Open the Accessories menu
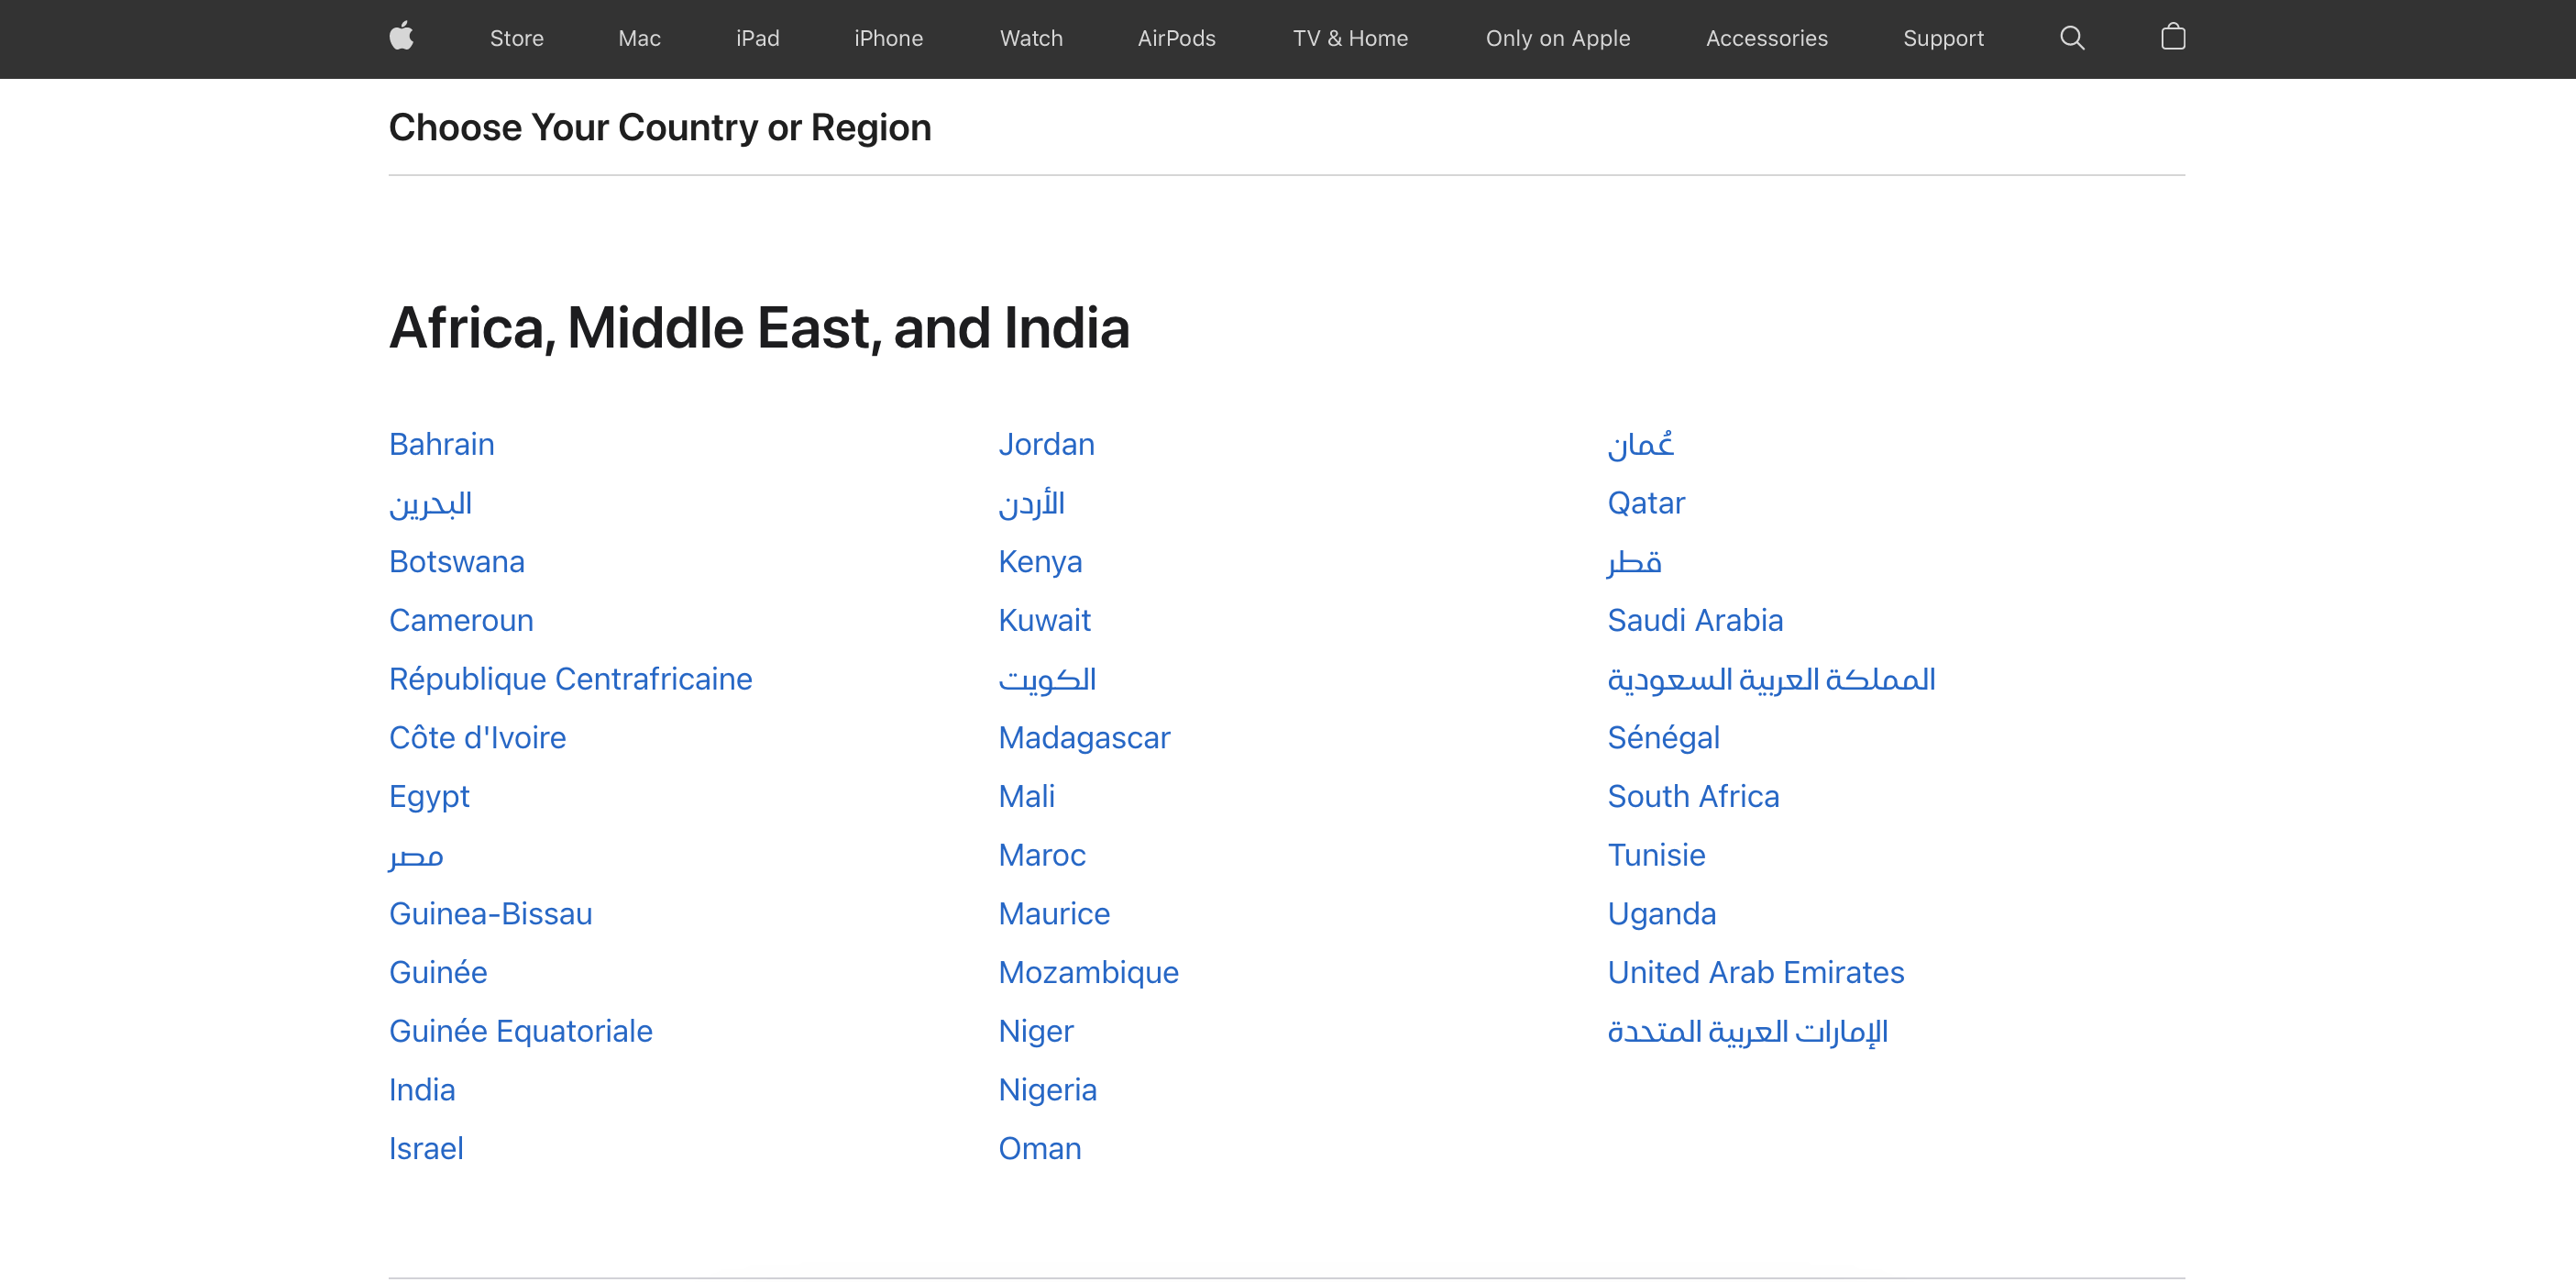2576x1282 pixels. [x=1766, y=38]
